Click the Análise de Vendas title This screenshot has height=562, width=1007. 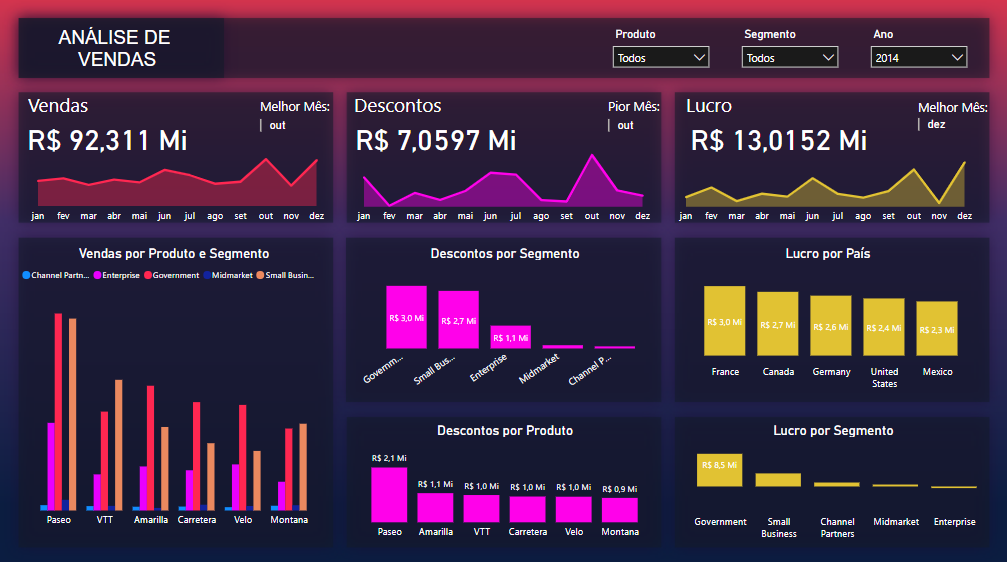[x=115, y=48]
